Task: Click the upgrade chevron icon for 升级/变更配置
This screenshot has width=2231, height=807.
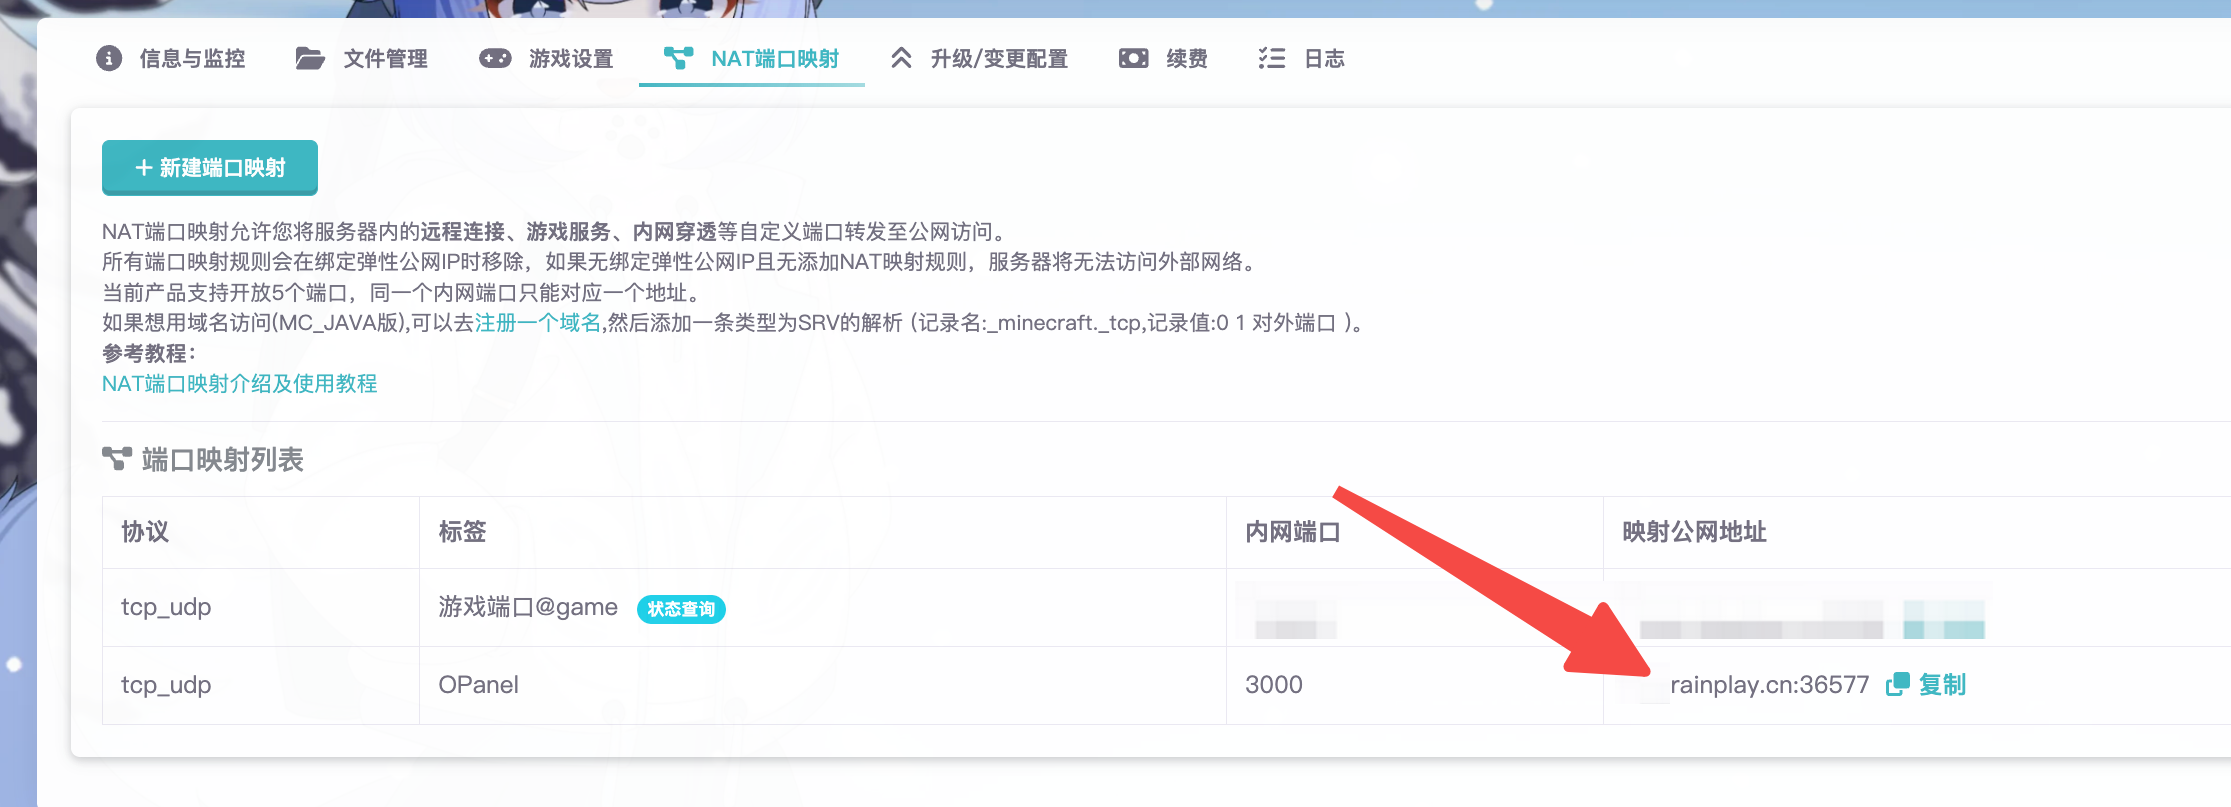Action: pyautogui.click(x=901, y=58)
